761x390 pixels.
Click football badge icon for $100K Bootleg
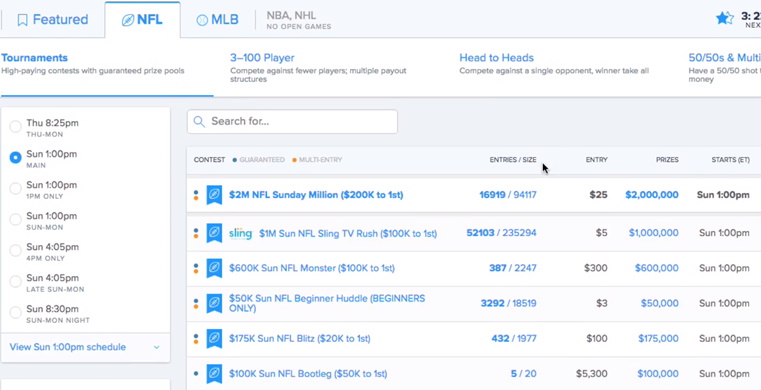pyautogui.click(x=214, y=374)
